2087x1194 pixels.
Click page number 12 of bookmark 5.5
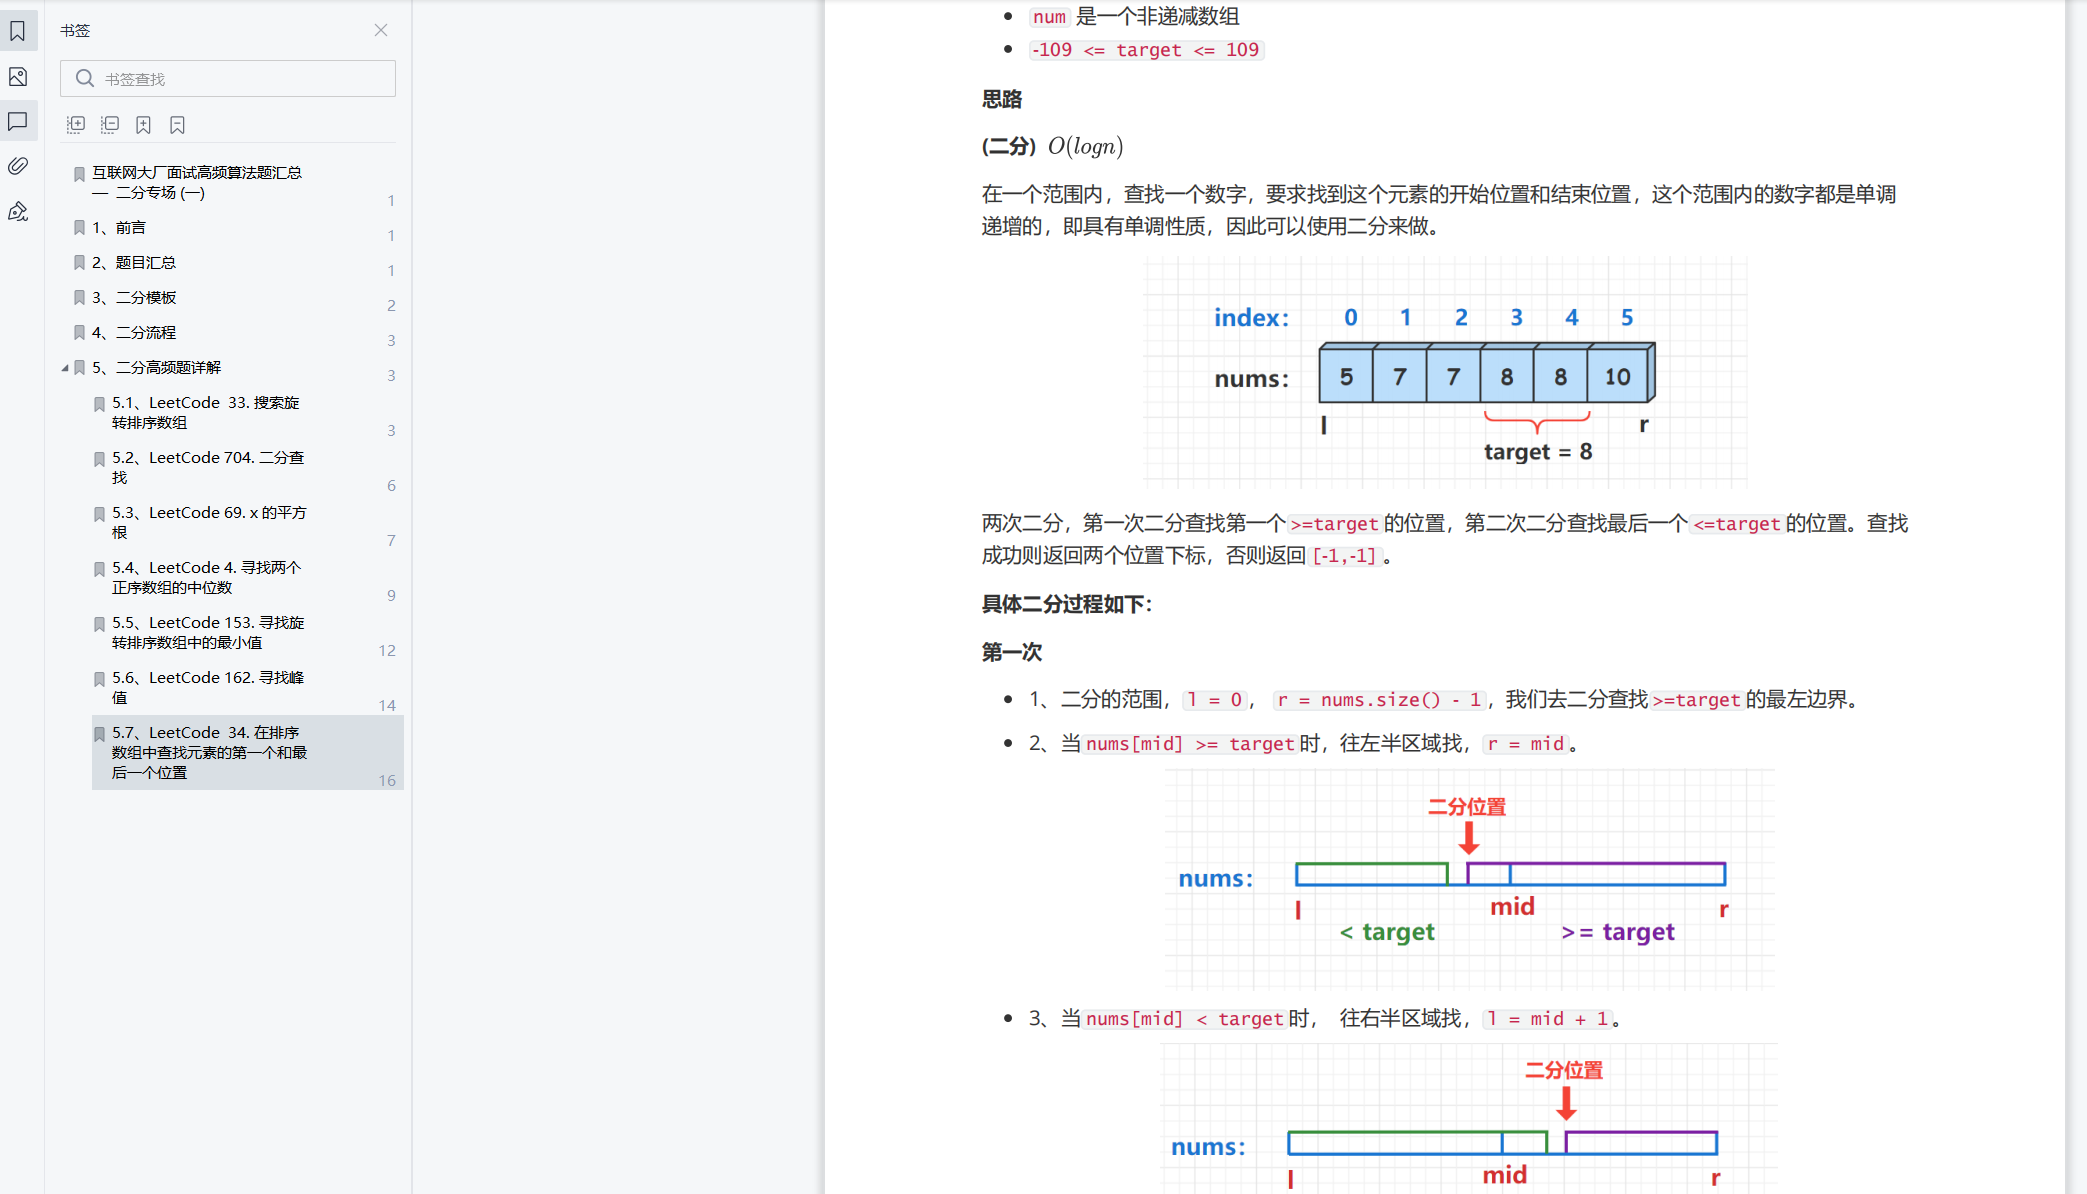(387, 651)
